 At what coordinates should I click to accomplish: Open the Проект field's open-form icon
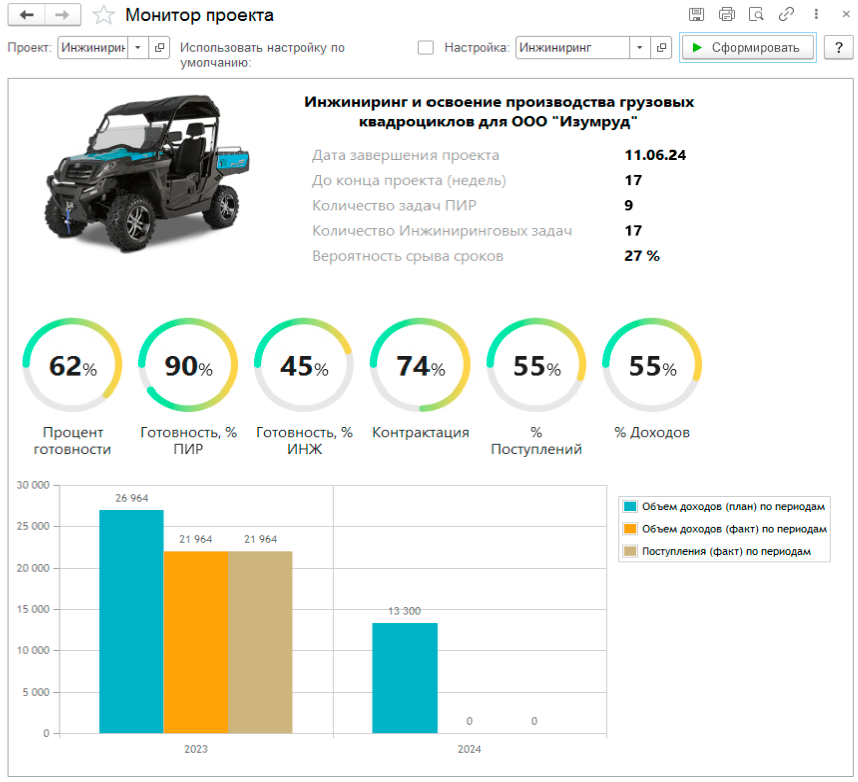point(159,48)
